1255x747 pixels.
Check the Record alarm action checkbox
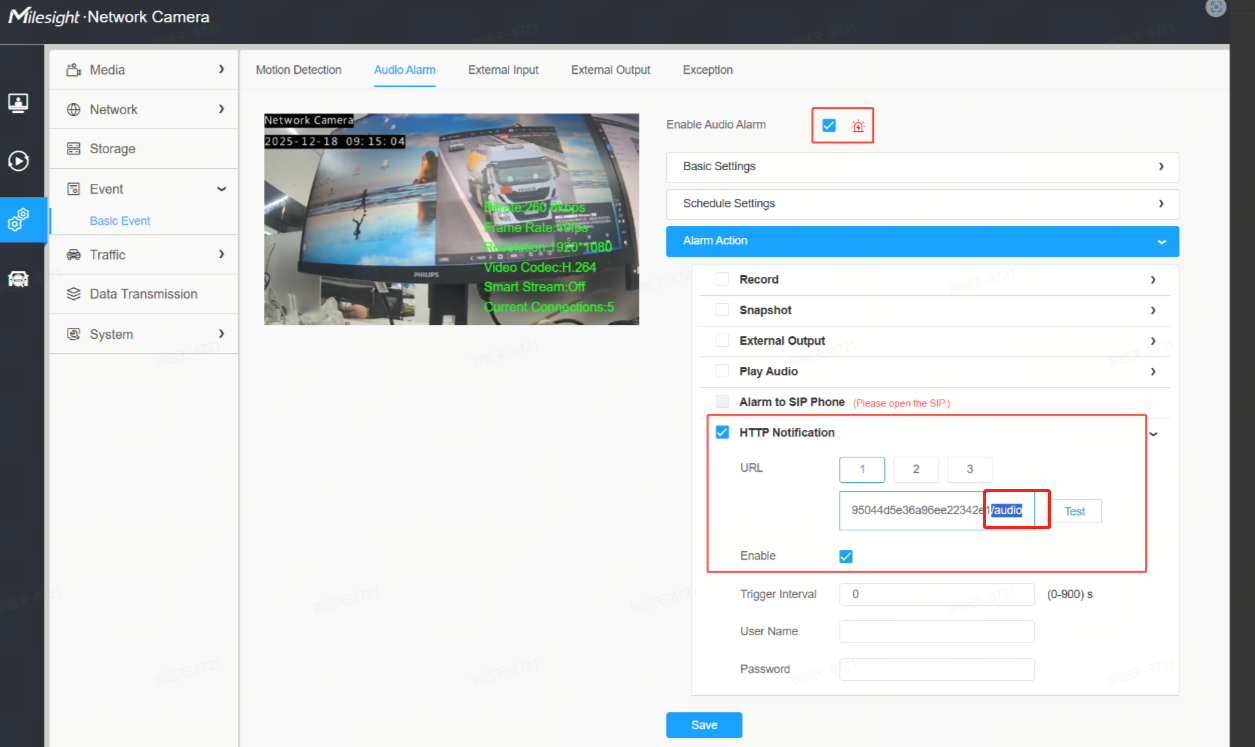722,280
